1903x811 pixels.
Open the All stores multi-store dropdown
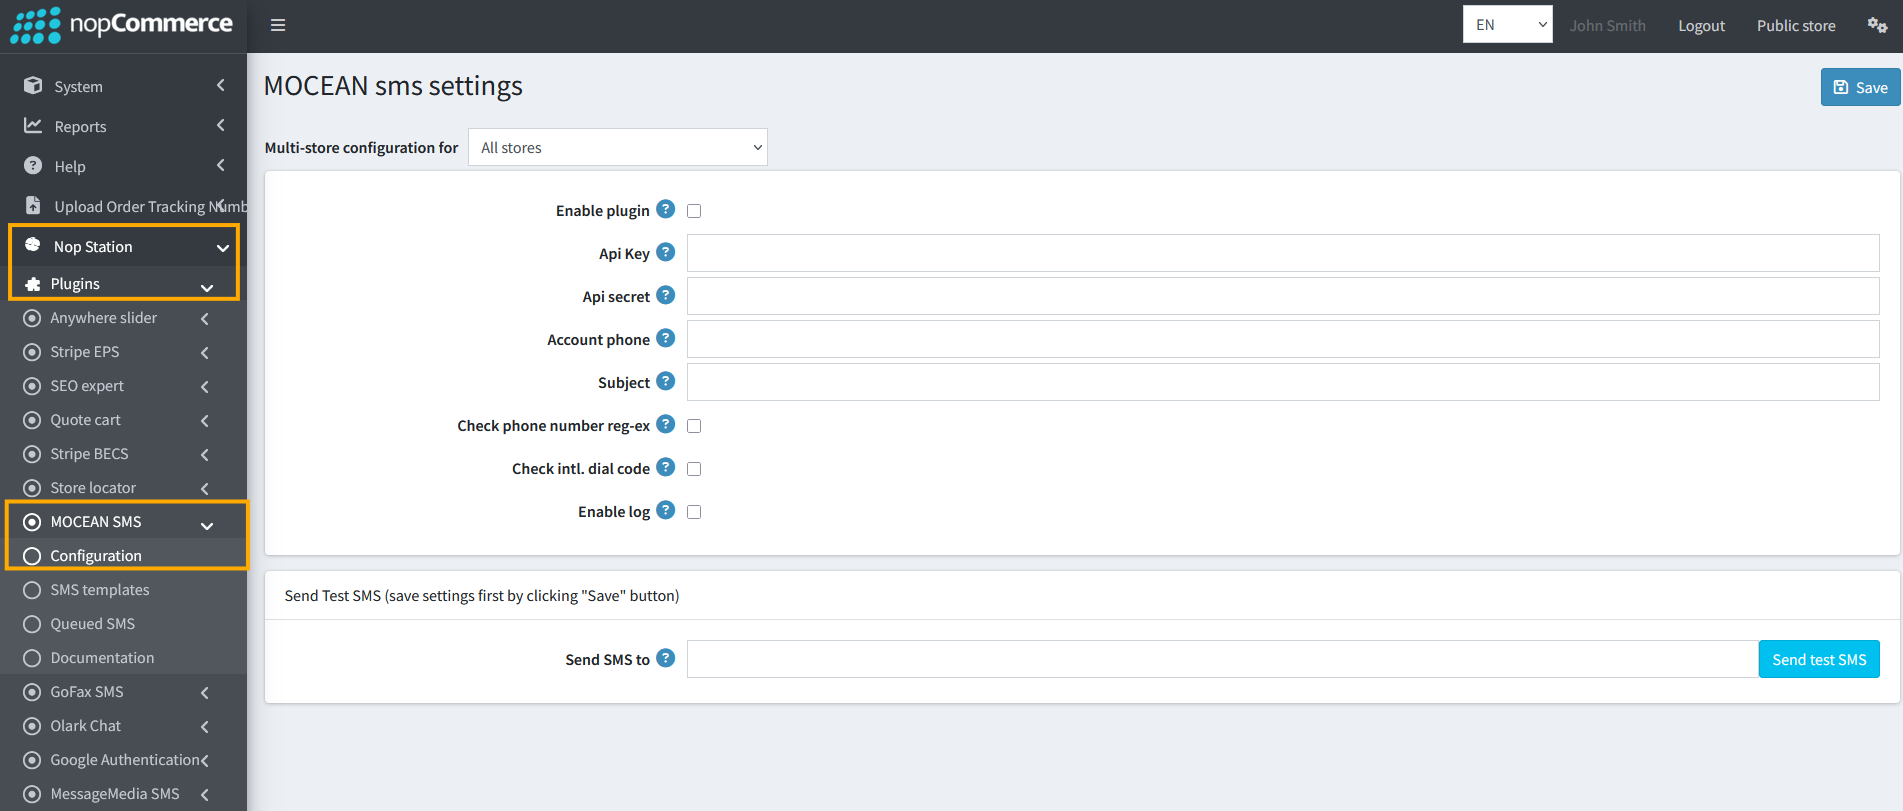pyautogui.click(x=618, y=147)
